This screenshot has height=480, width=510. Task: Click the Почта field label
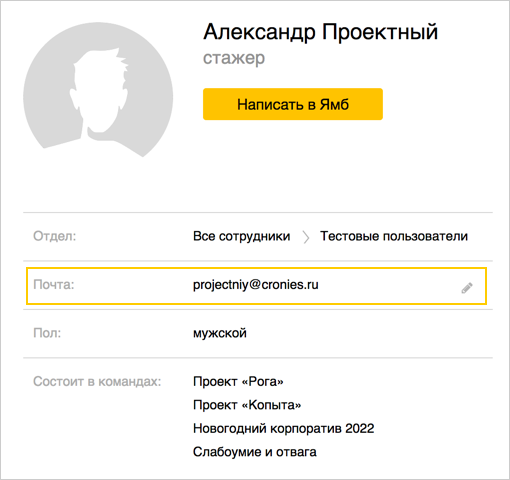pyautogui.click(x=54, y=285)
